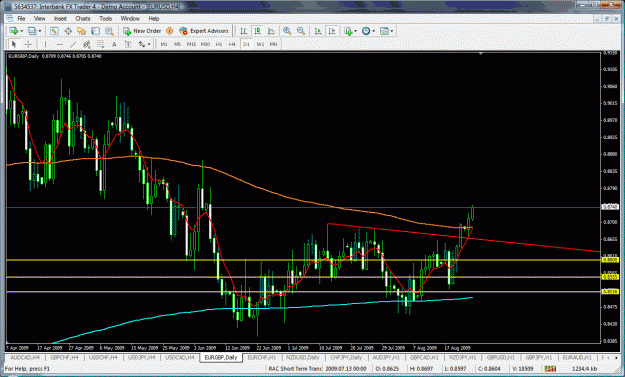The width and height of the screenshot is (625, 377).
Task: Open the Charts menu
Action: [83, 18]
